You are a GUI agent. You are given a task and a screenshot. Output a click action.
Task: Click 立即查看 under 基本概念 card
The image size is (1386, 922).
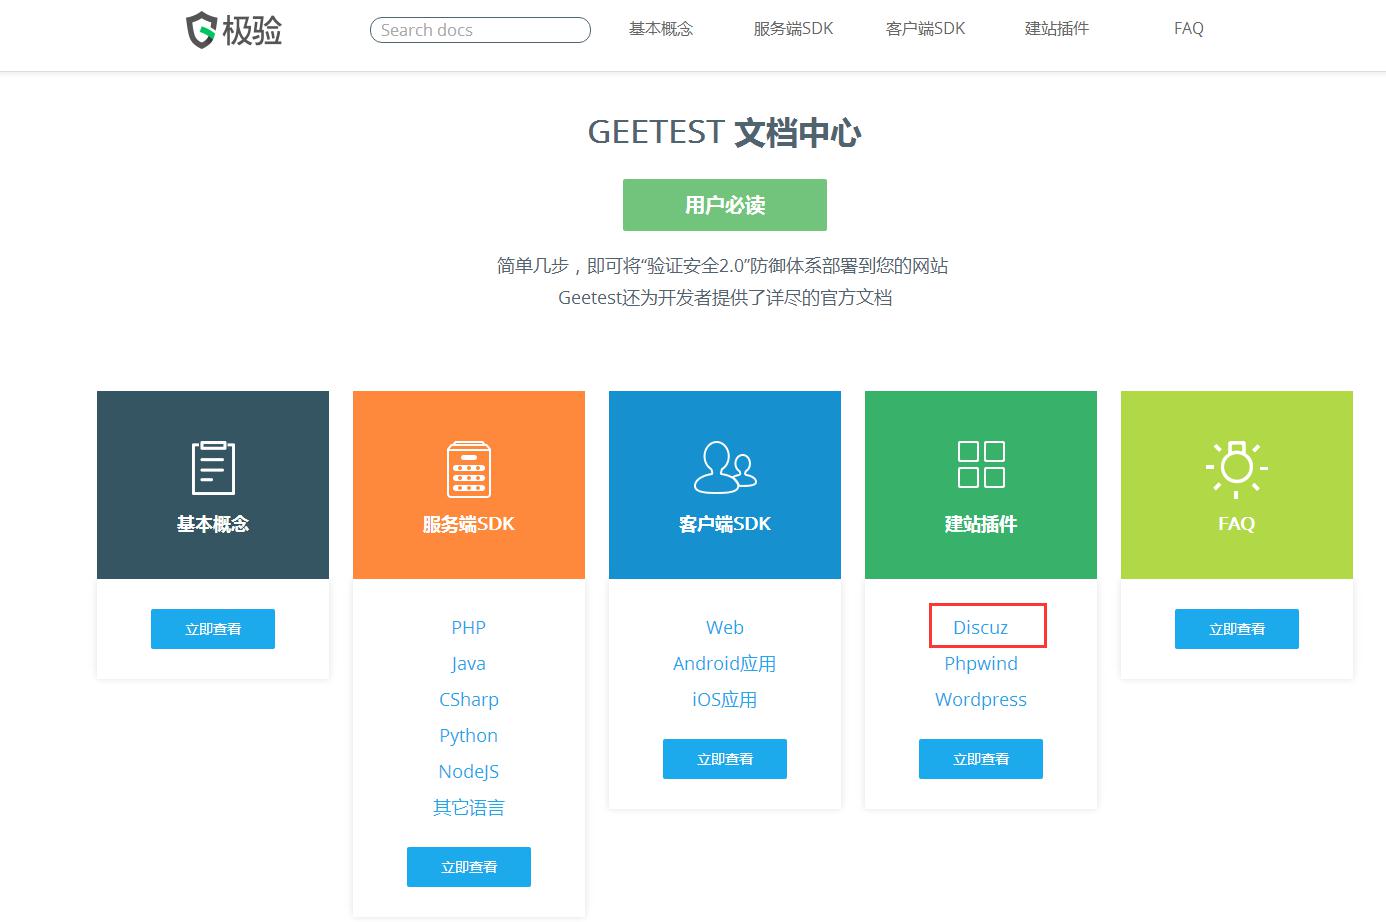[213, 629]
